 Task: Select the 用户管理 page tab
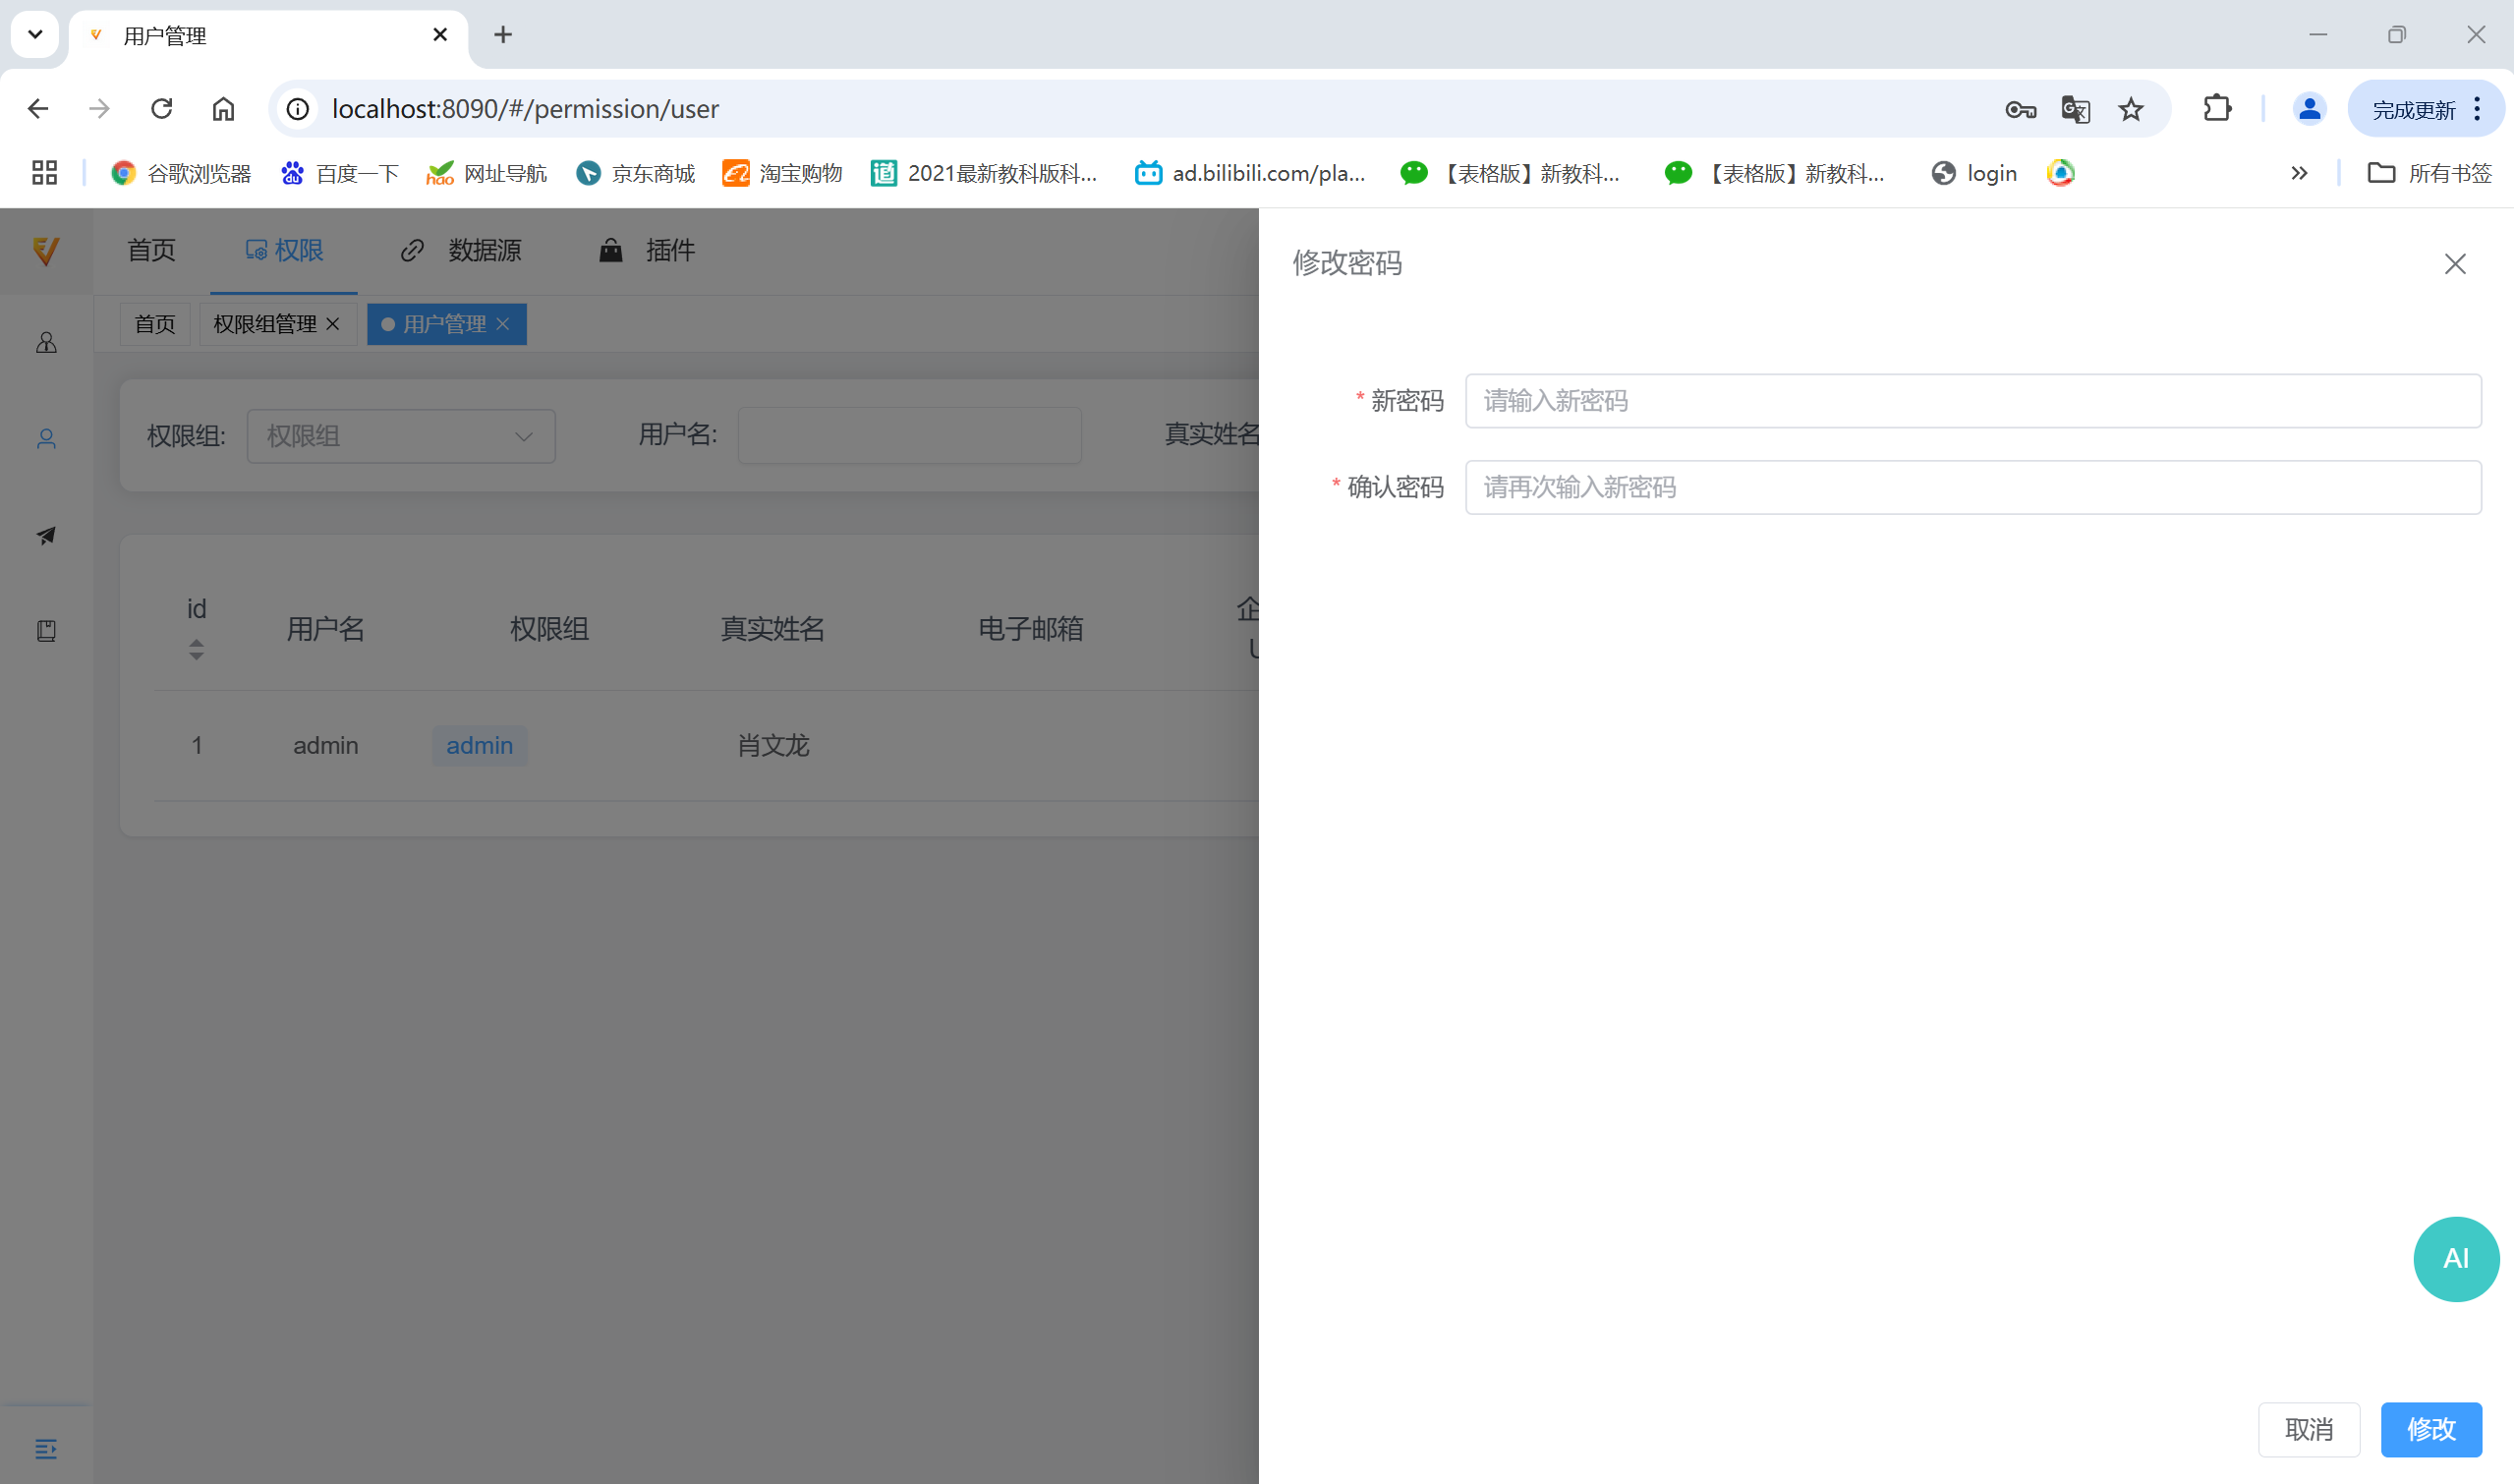click(444, 324)
